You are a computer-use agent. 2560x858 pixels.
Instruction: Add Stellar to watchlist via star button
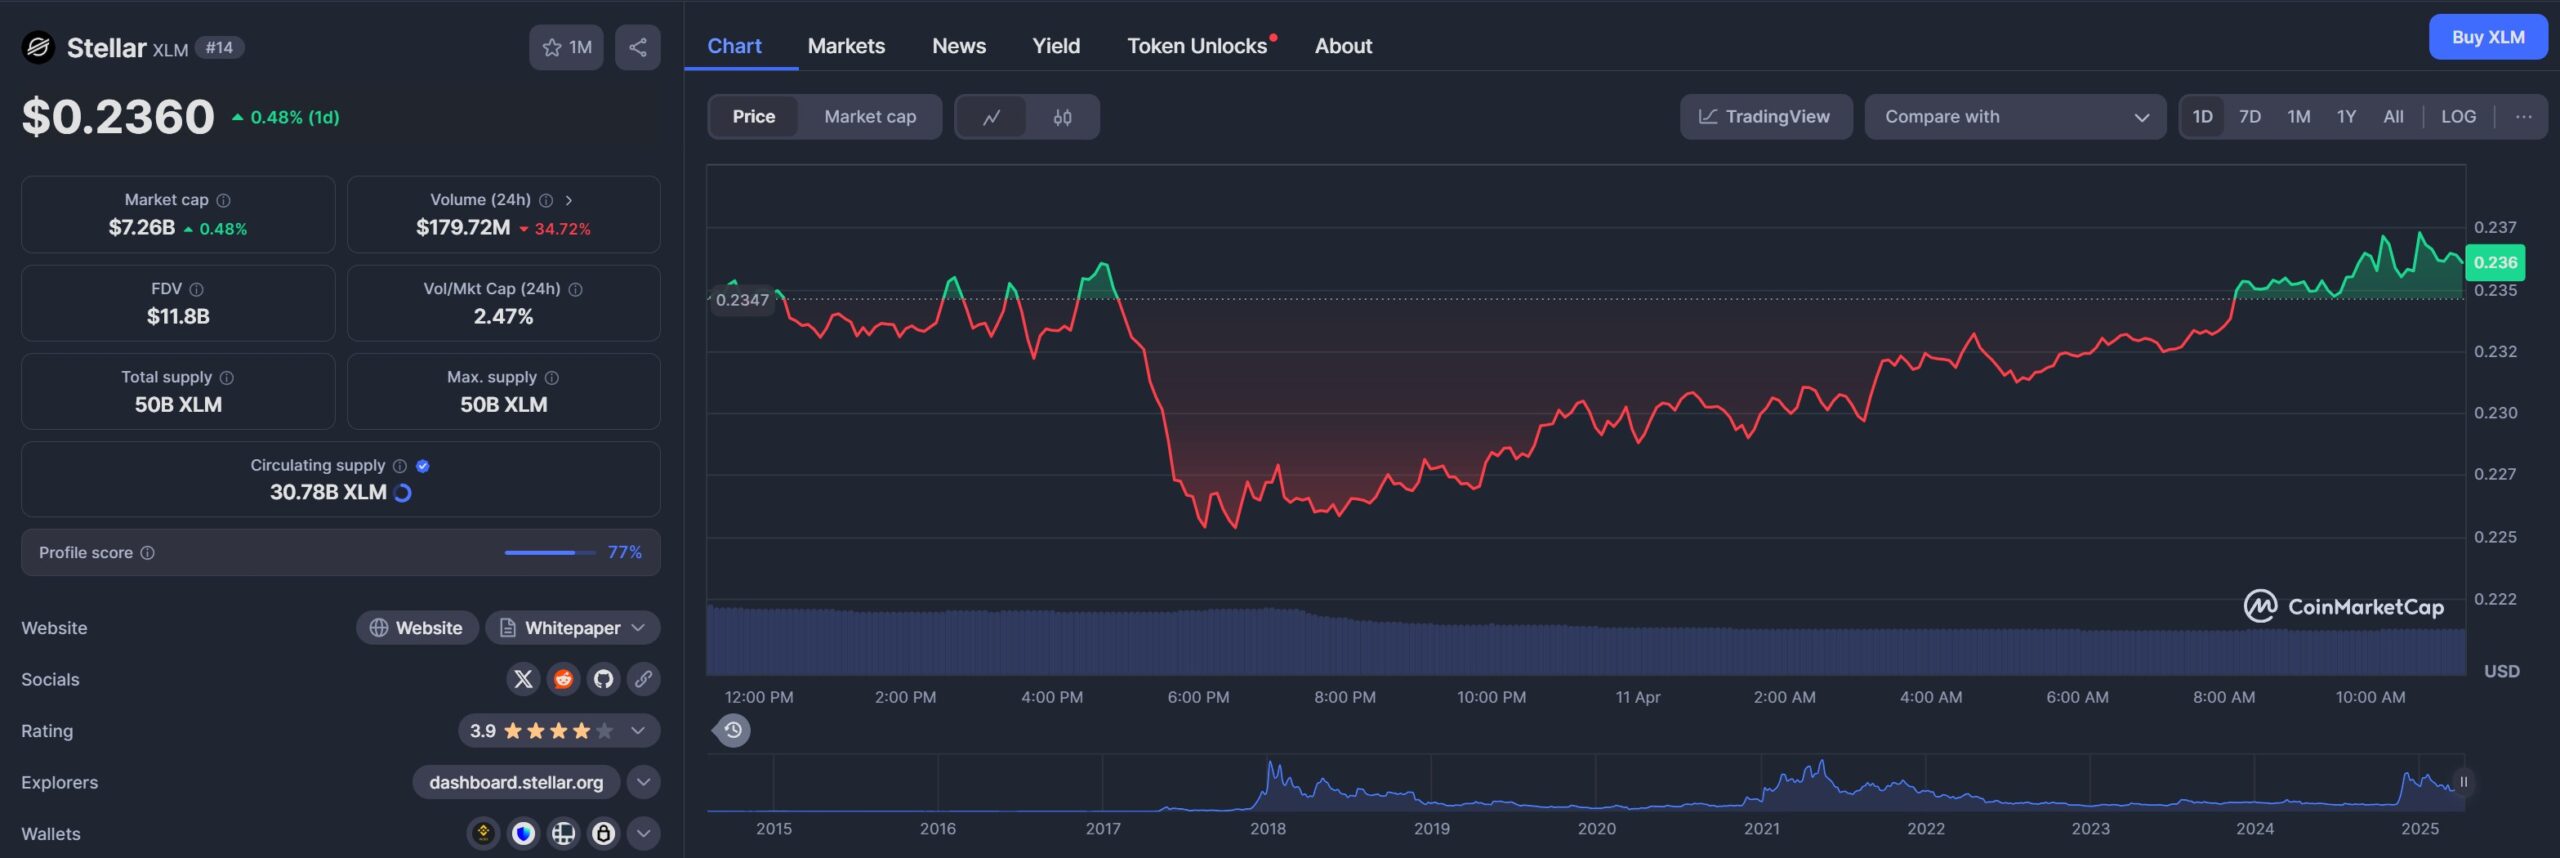(x=566, y=47)
